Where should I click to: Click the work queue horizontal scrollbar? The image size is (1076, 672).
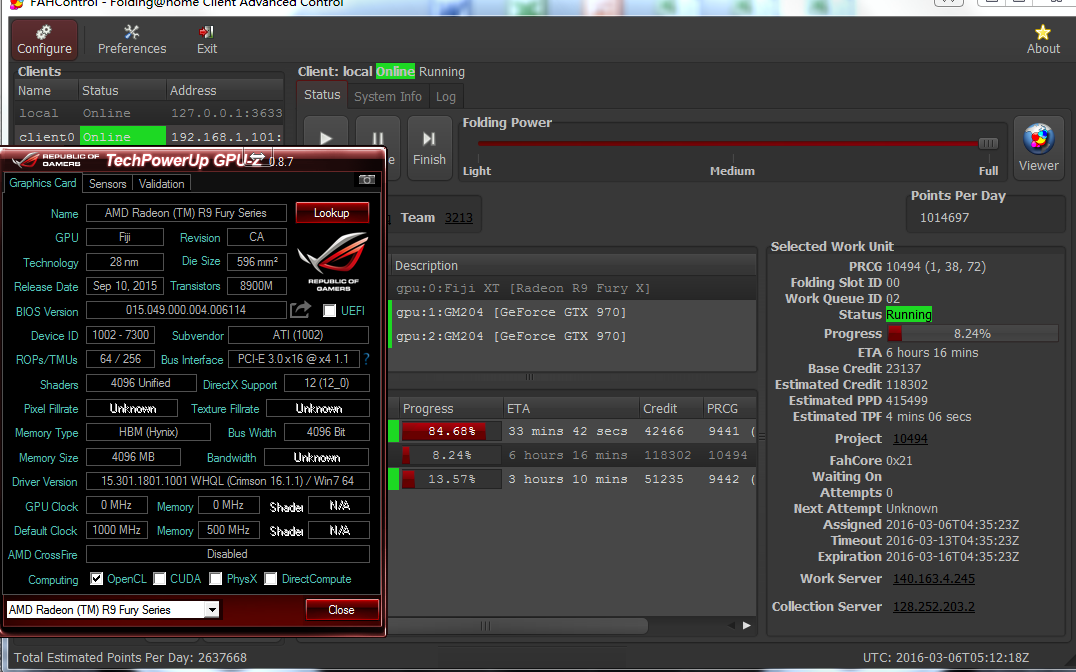click(x=518, y=626)
